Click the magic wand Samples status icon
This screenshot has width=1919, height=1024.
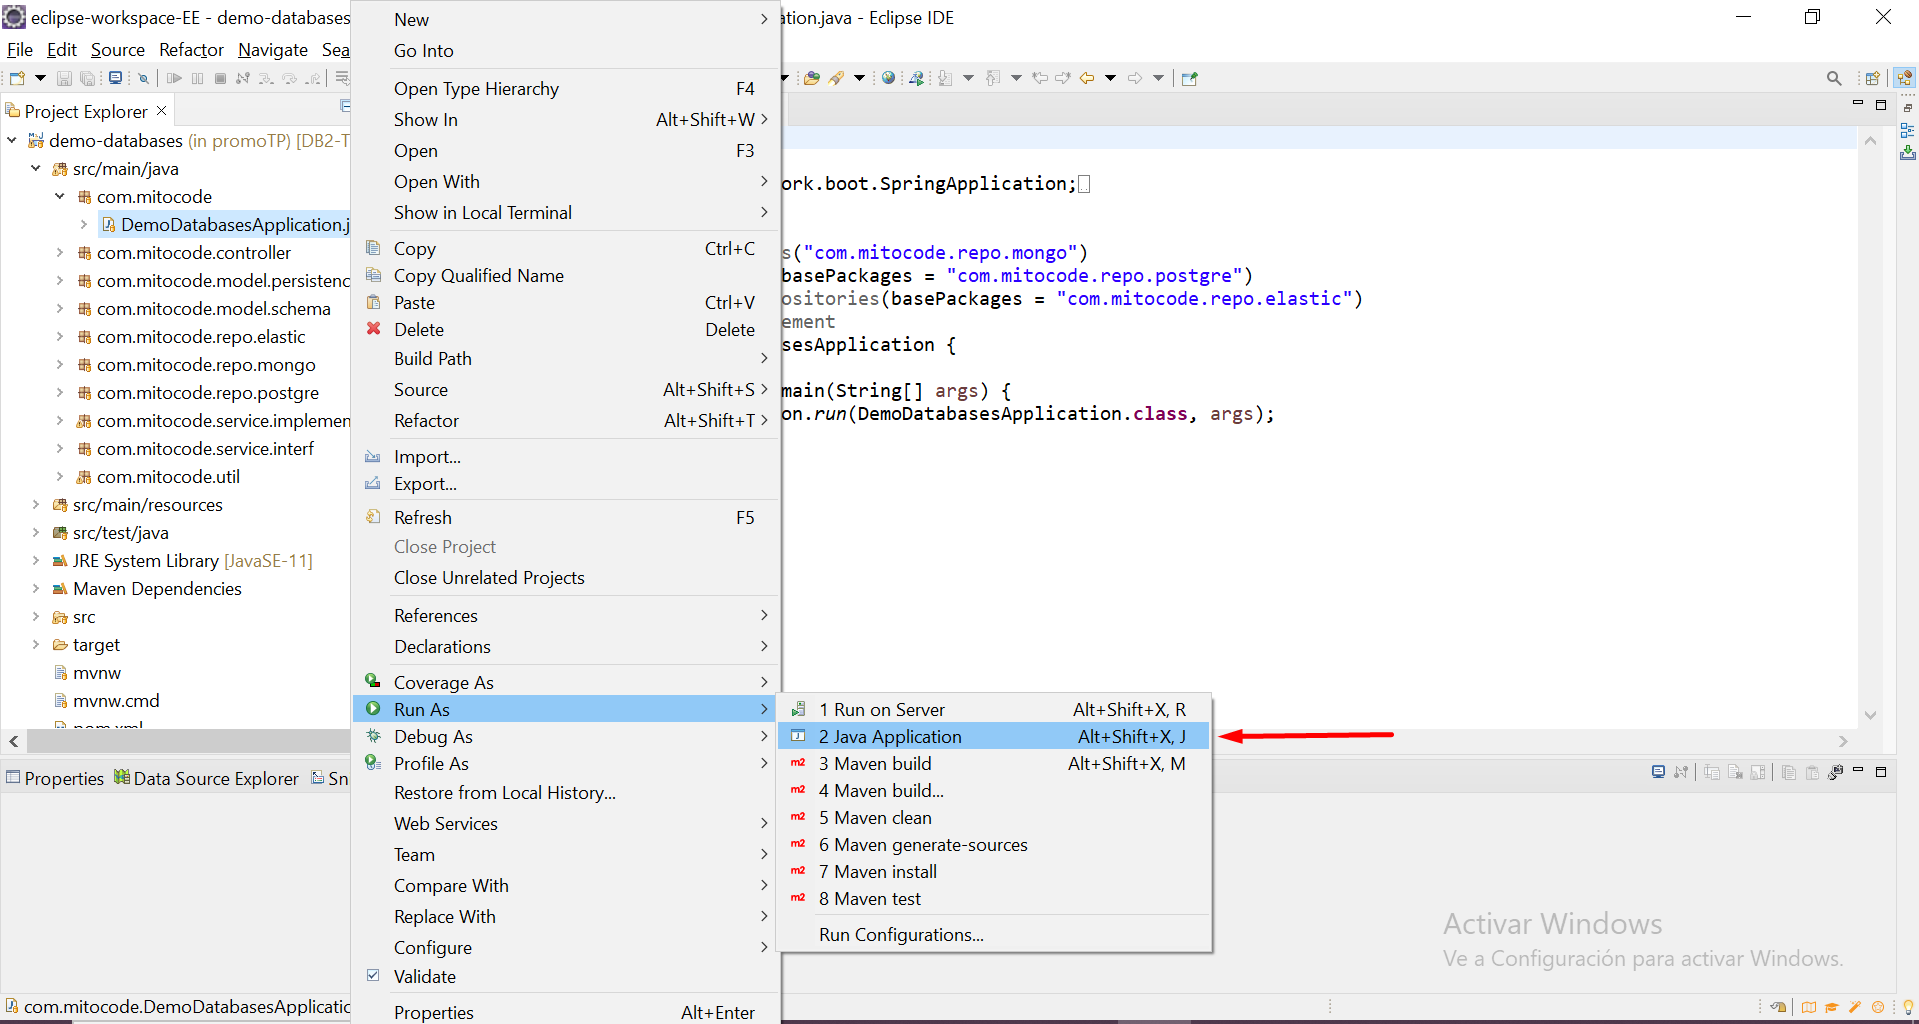1855,1007
